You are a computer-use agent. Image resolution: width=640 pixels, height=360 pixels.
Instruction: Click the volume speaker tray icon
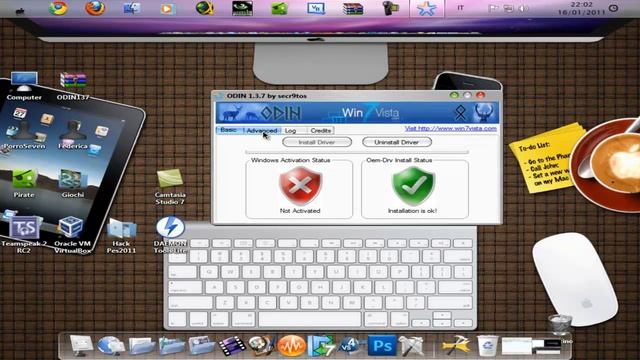coord(523,8)
